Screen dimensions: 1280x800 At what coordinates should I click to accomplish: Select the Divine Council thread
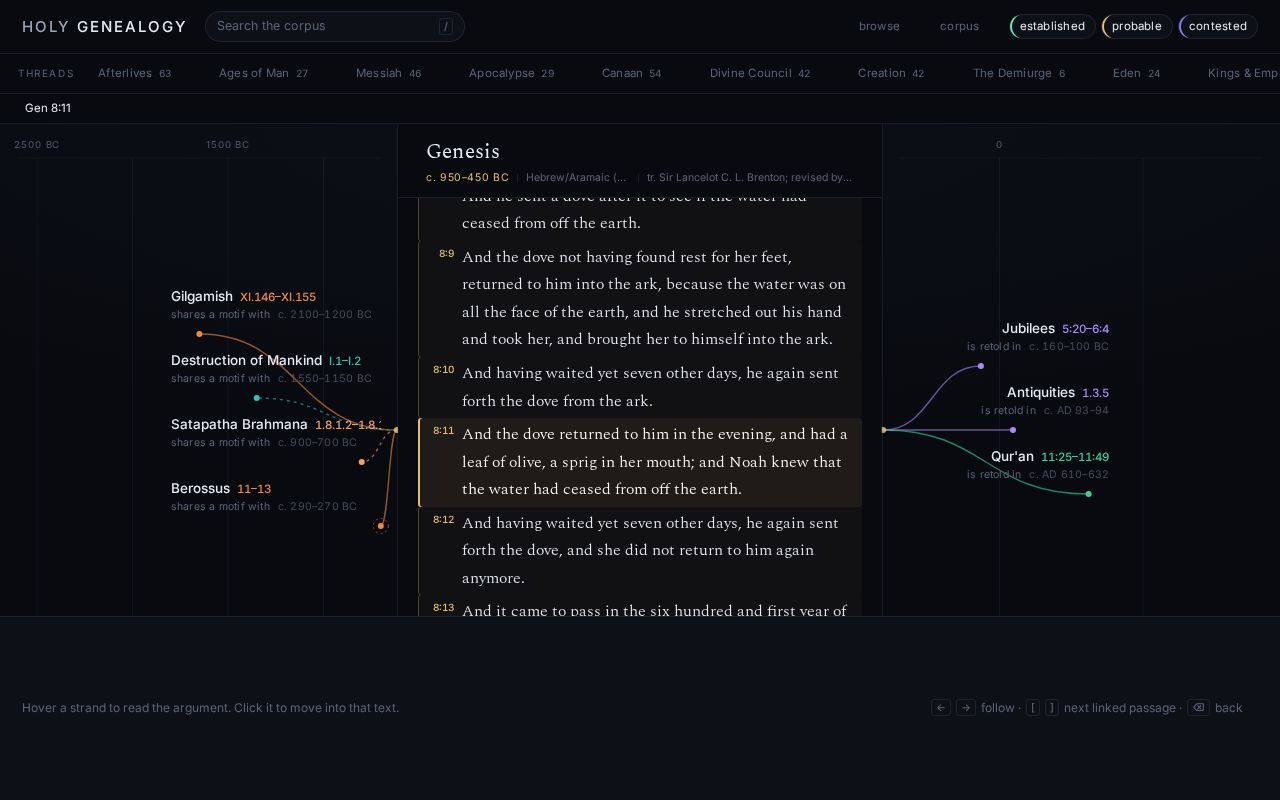[x=760, y=73]
